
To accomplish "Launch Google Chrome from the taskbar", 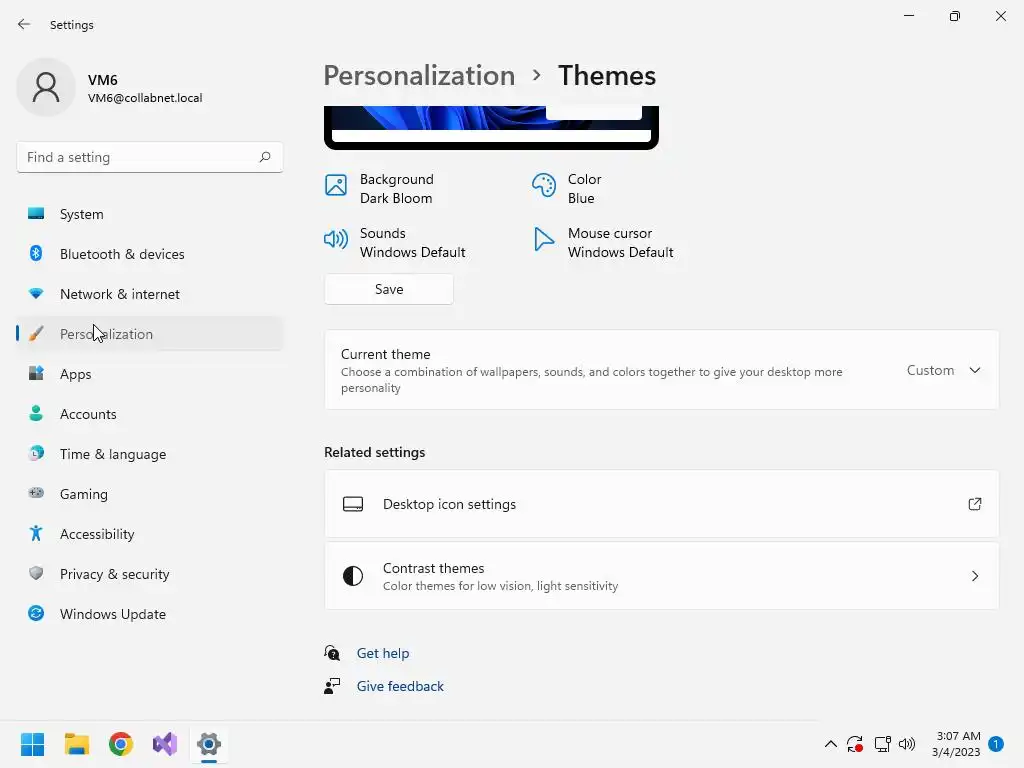I will click(121, 744).
